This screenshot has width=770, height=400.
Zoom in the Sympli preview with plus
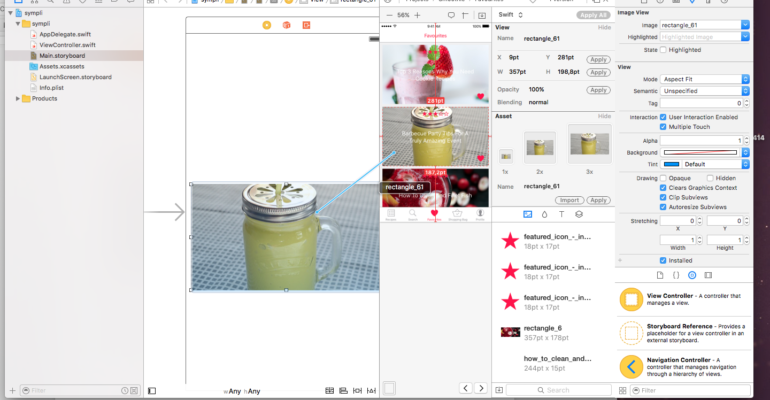[417, 15]
